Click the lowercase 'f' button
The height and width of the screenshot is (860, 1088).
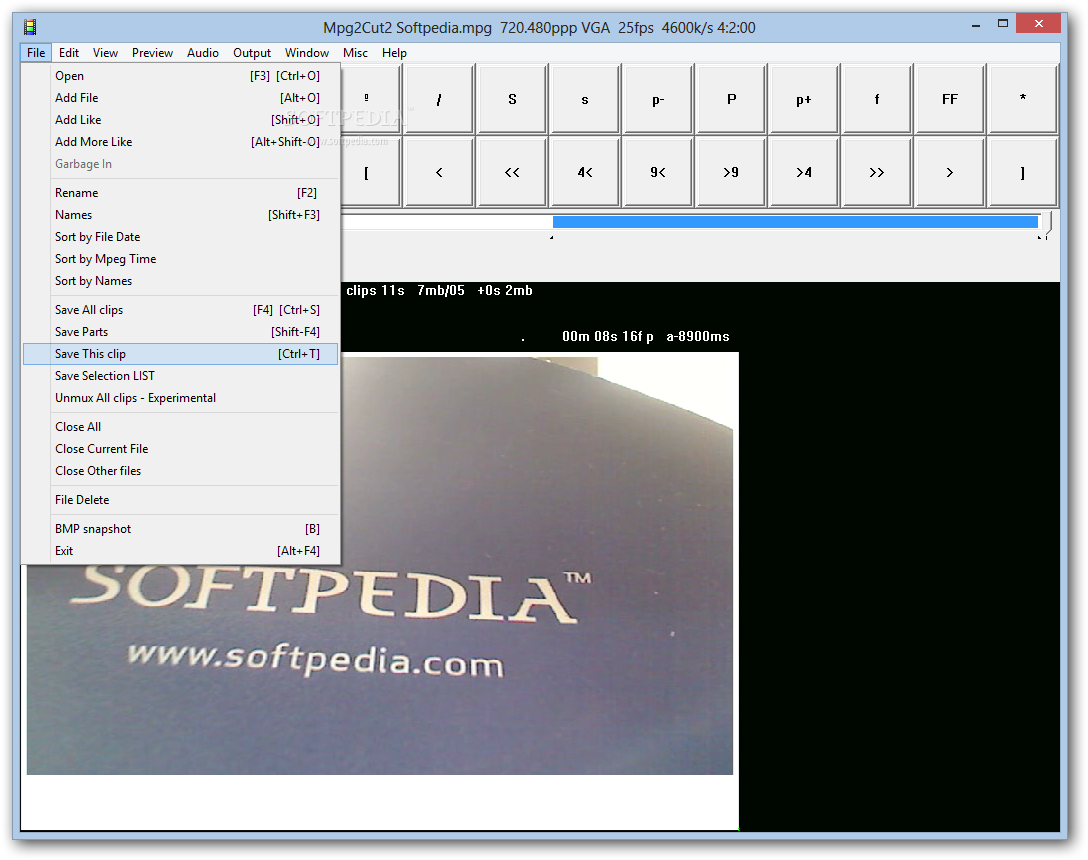point(877,99)
